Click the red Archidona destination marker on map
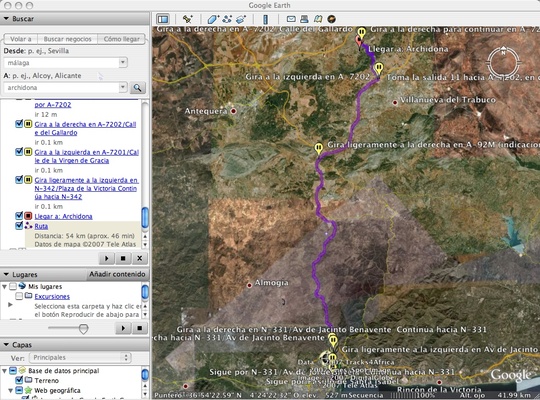The height and width of the screenshot is (400, 540). pyautogui.click(x=359, y=42)
